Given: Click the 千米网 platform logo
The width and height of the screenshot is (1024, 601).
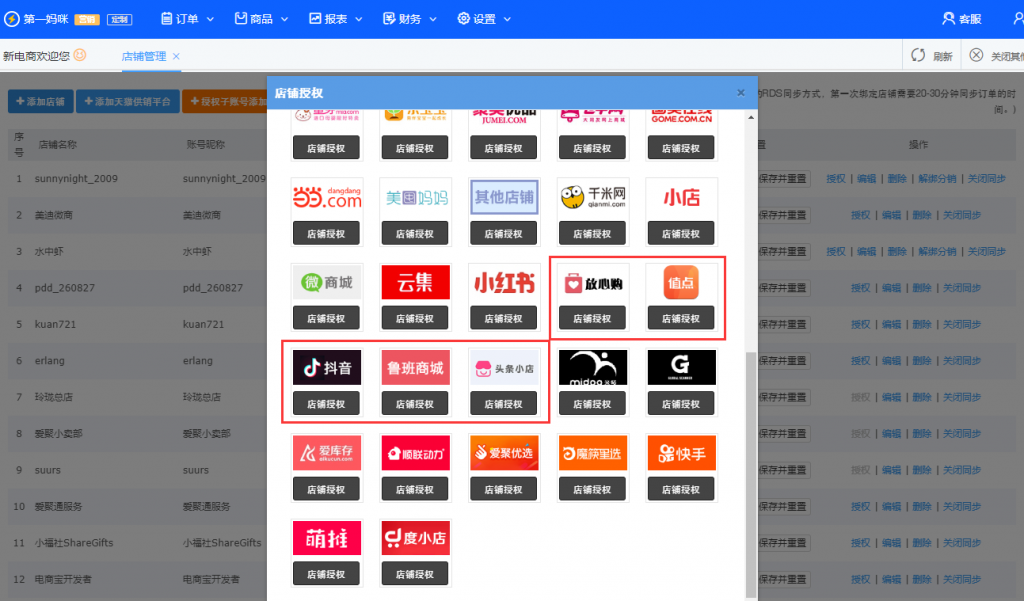Looking at the screenshot, I should click(593, 197).
